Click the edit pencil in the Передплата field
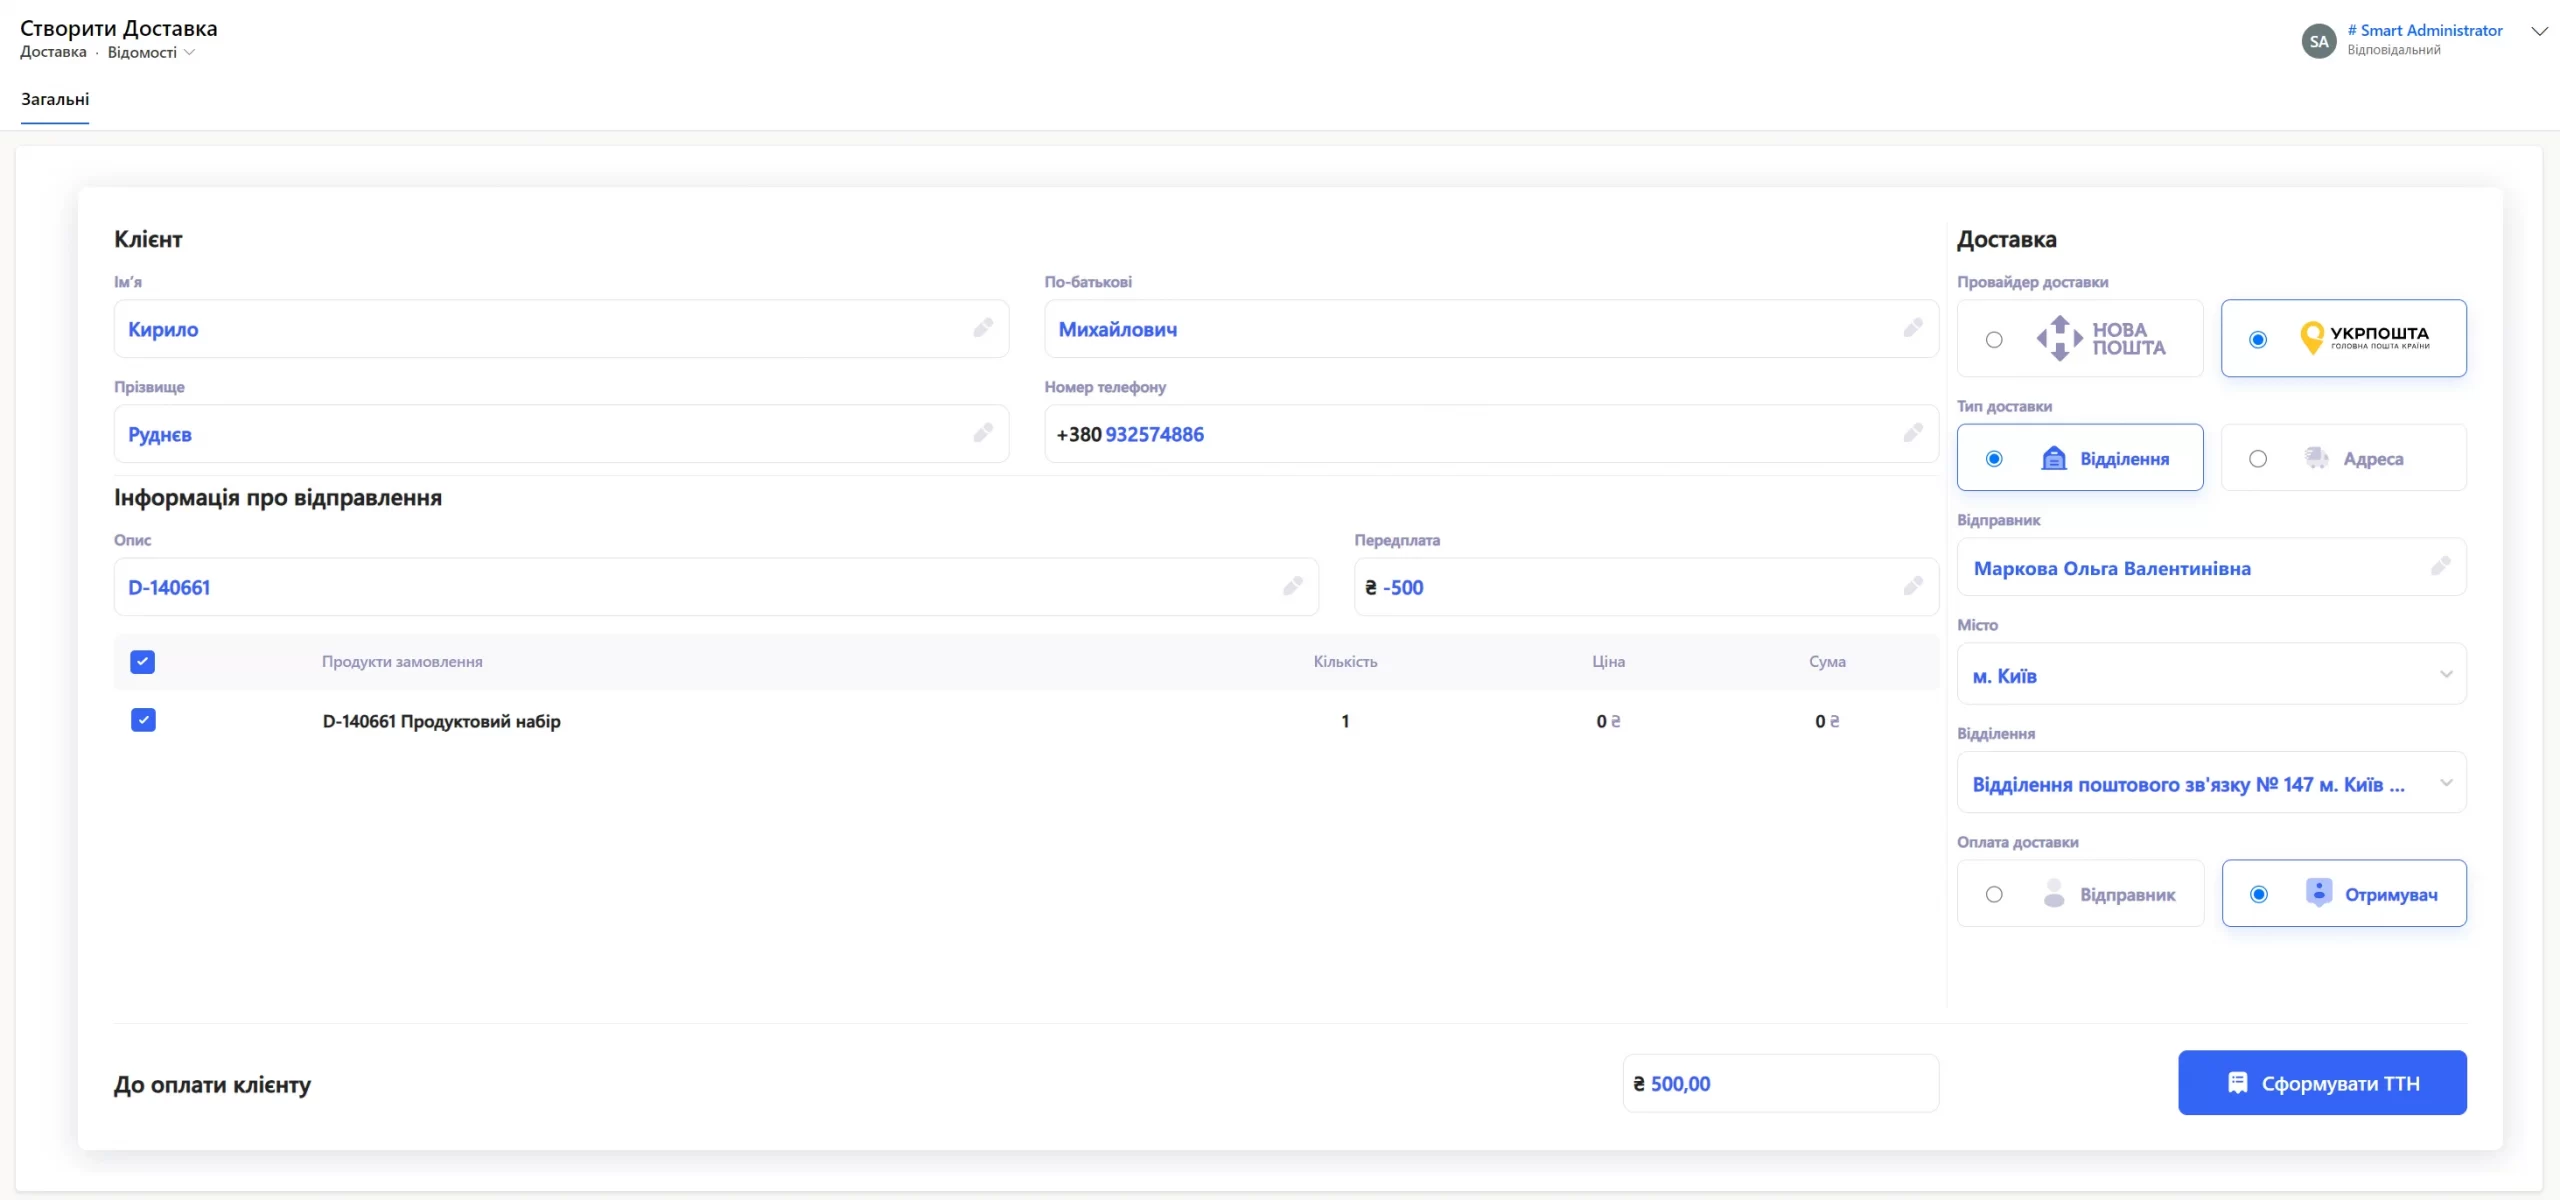 (x=1912, y=586)
